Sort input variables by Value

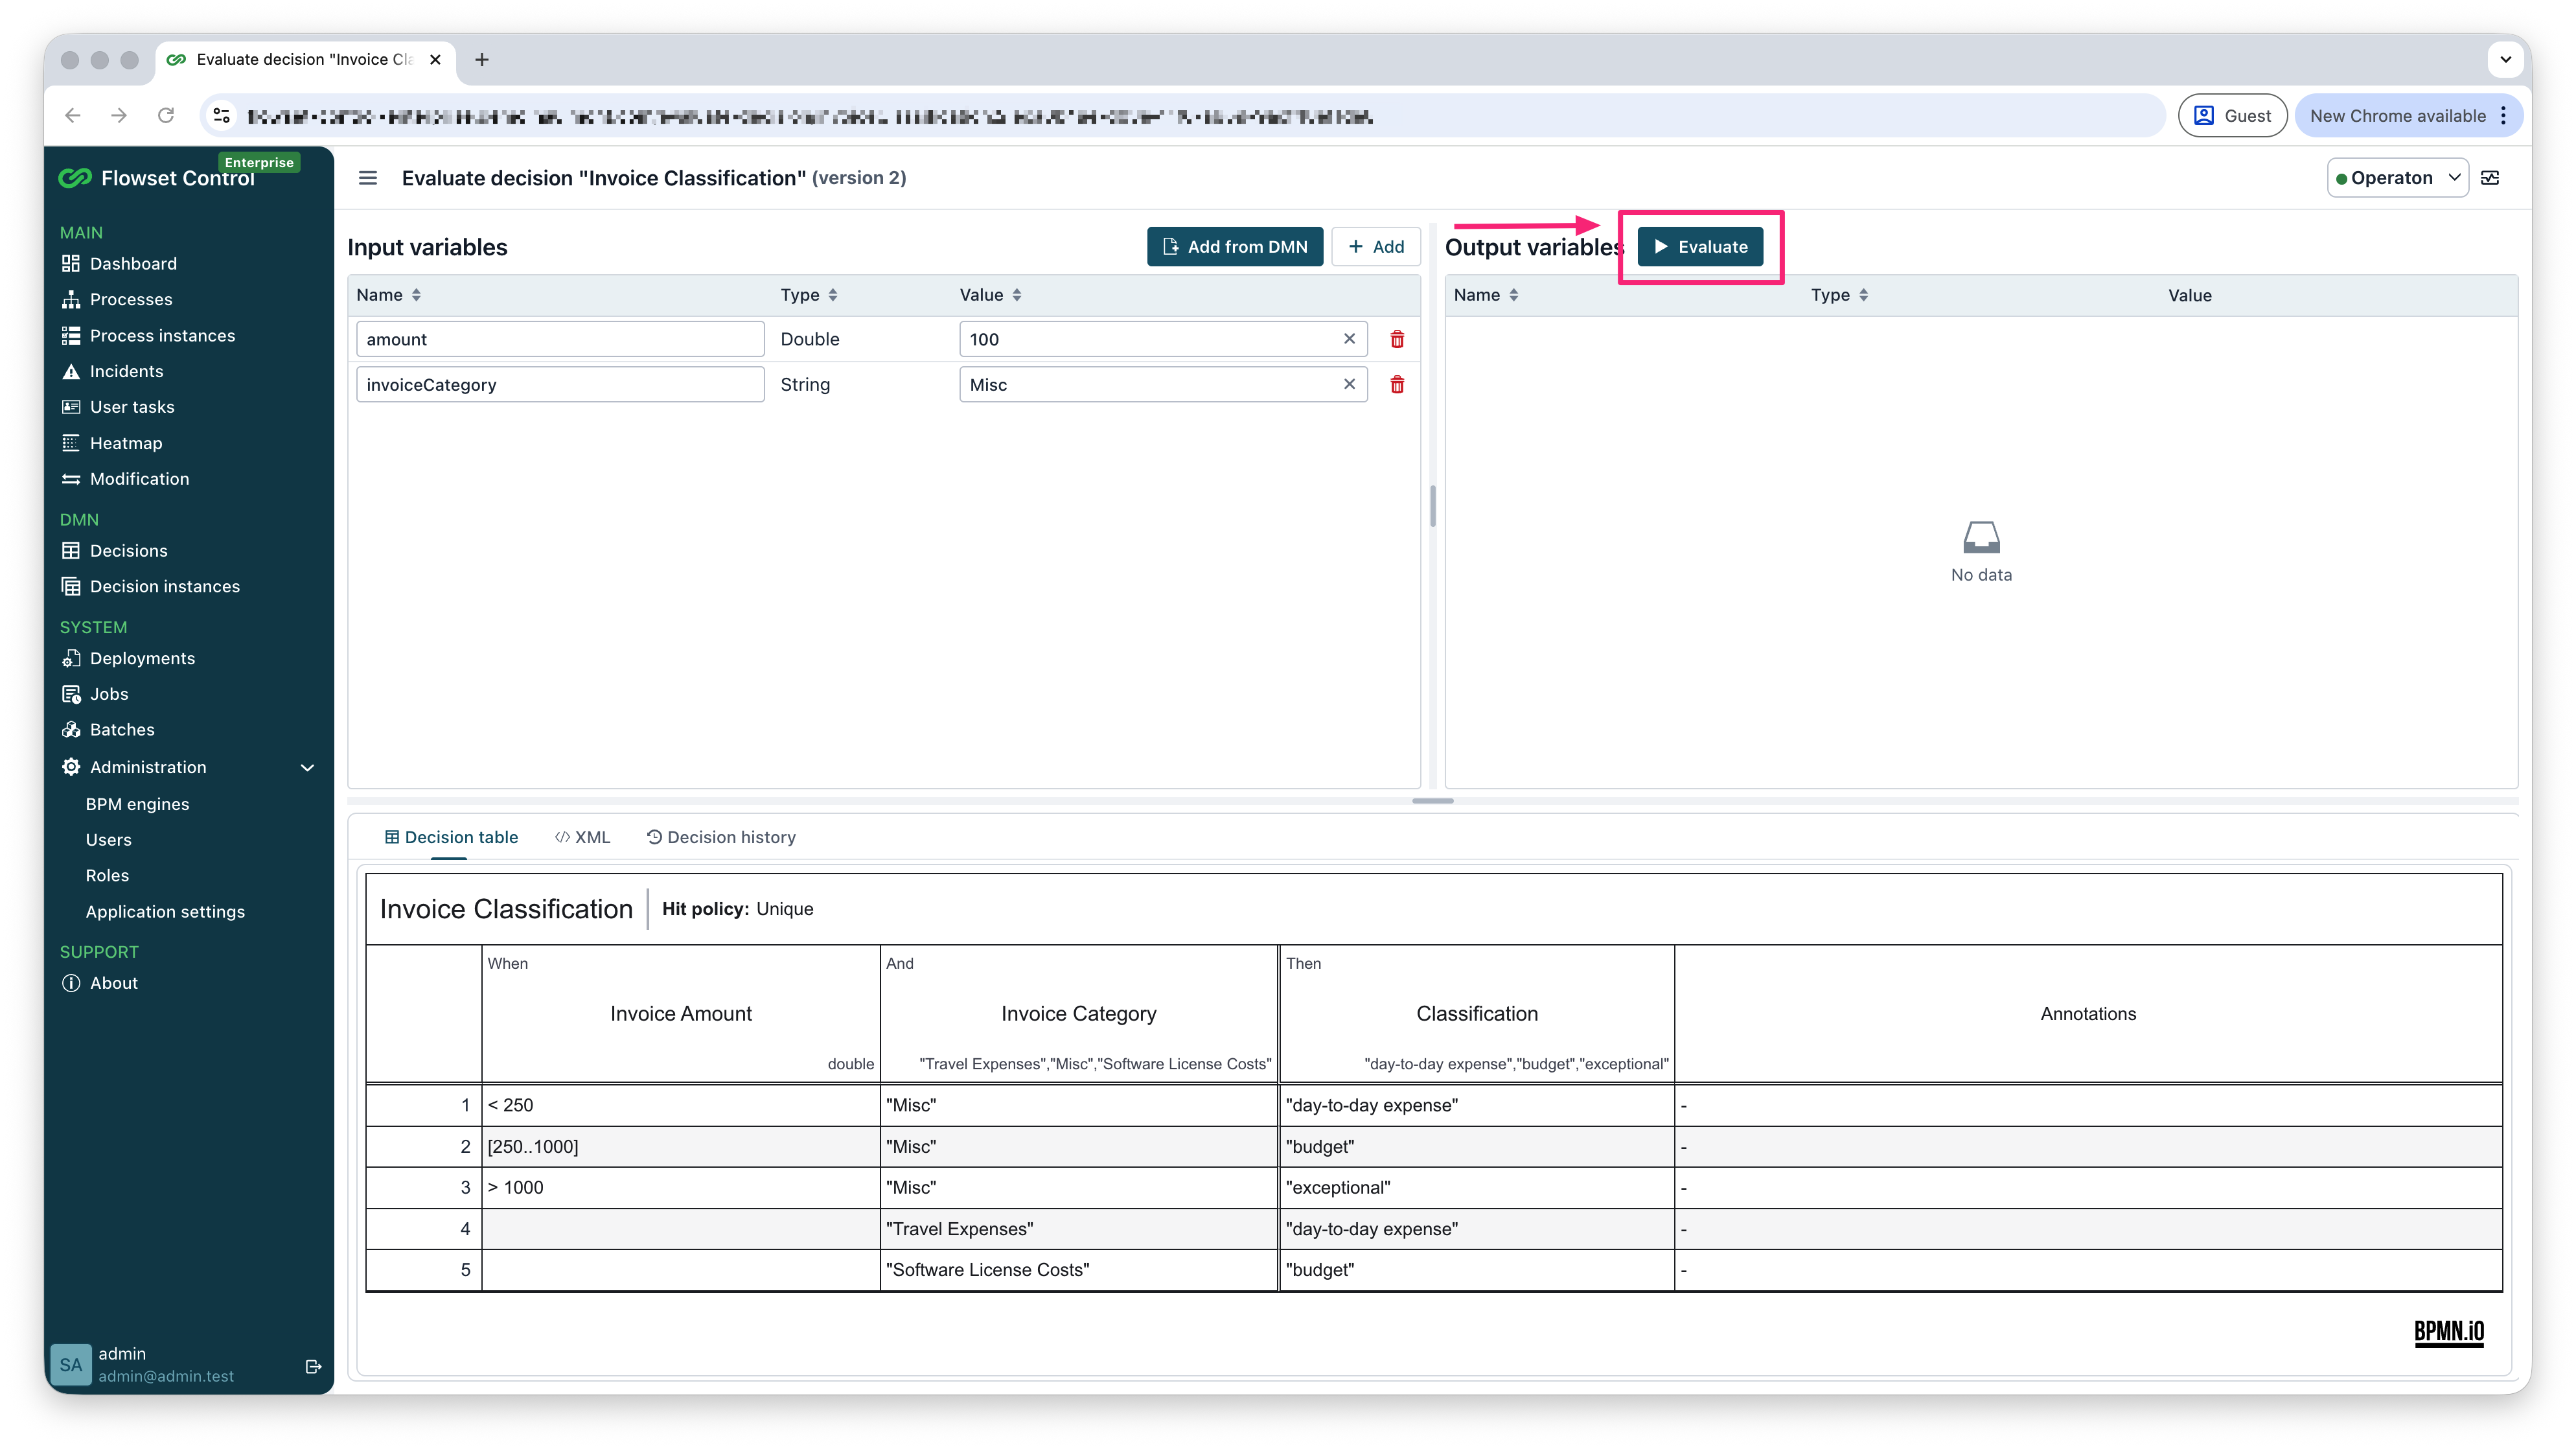pos(990,295)
